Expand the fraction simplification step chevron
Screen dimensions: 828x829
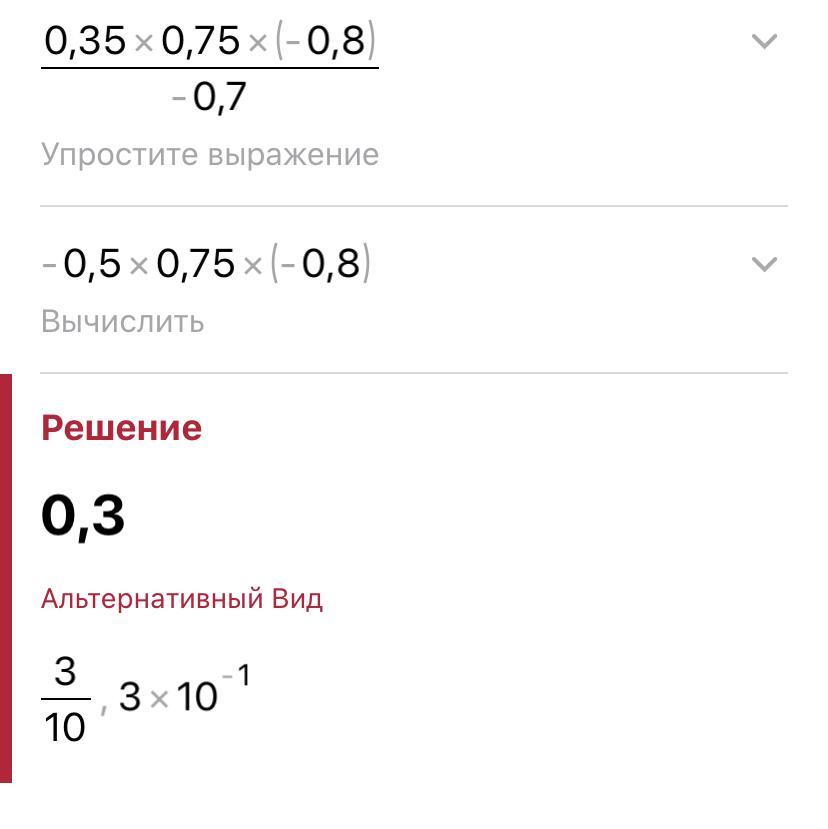tap(764, 41)
